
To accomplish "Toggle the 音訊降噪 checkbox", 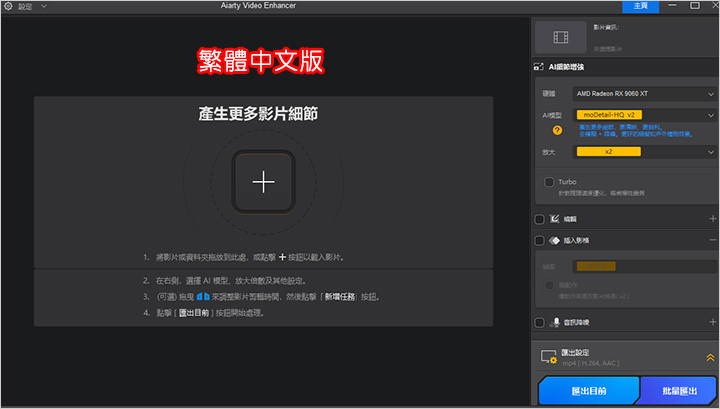I will [x=540, y=323].
